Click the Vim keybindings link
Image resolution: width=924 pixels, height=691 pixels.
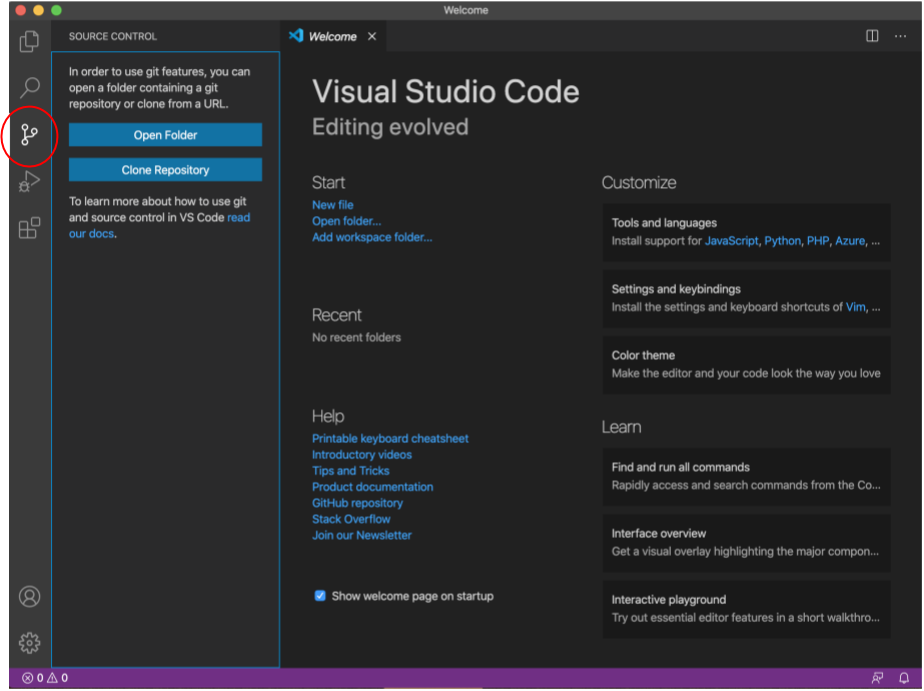(x=856, y=308)
